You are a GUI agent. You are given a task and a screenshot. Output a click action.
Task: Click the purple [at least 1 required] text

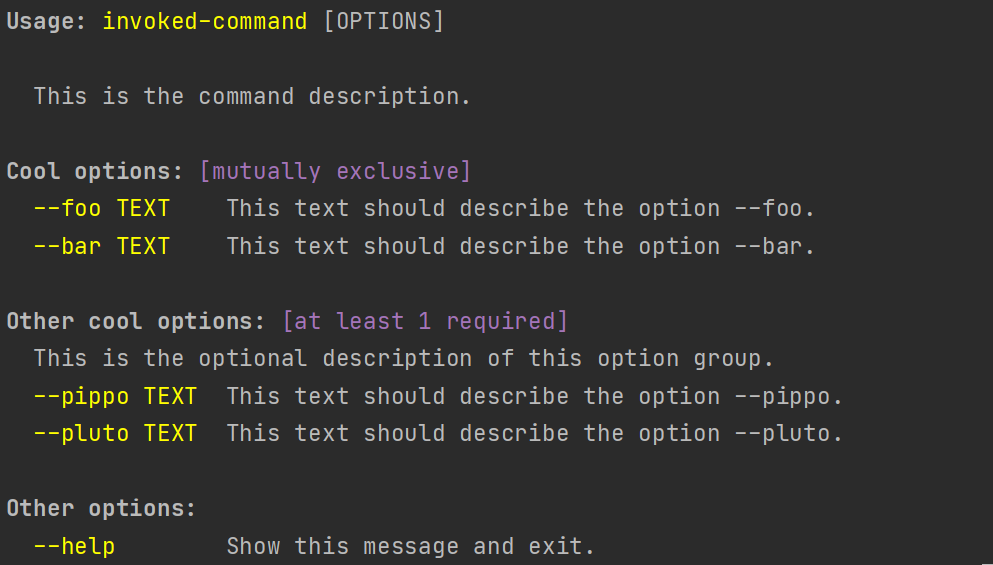click(425, 322)
